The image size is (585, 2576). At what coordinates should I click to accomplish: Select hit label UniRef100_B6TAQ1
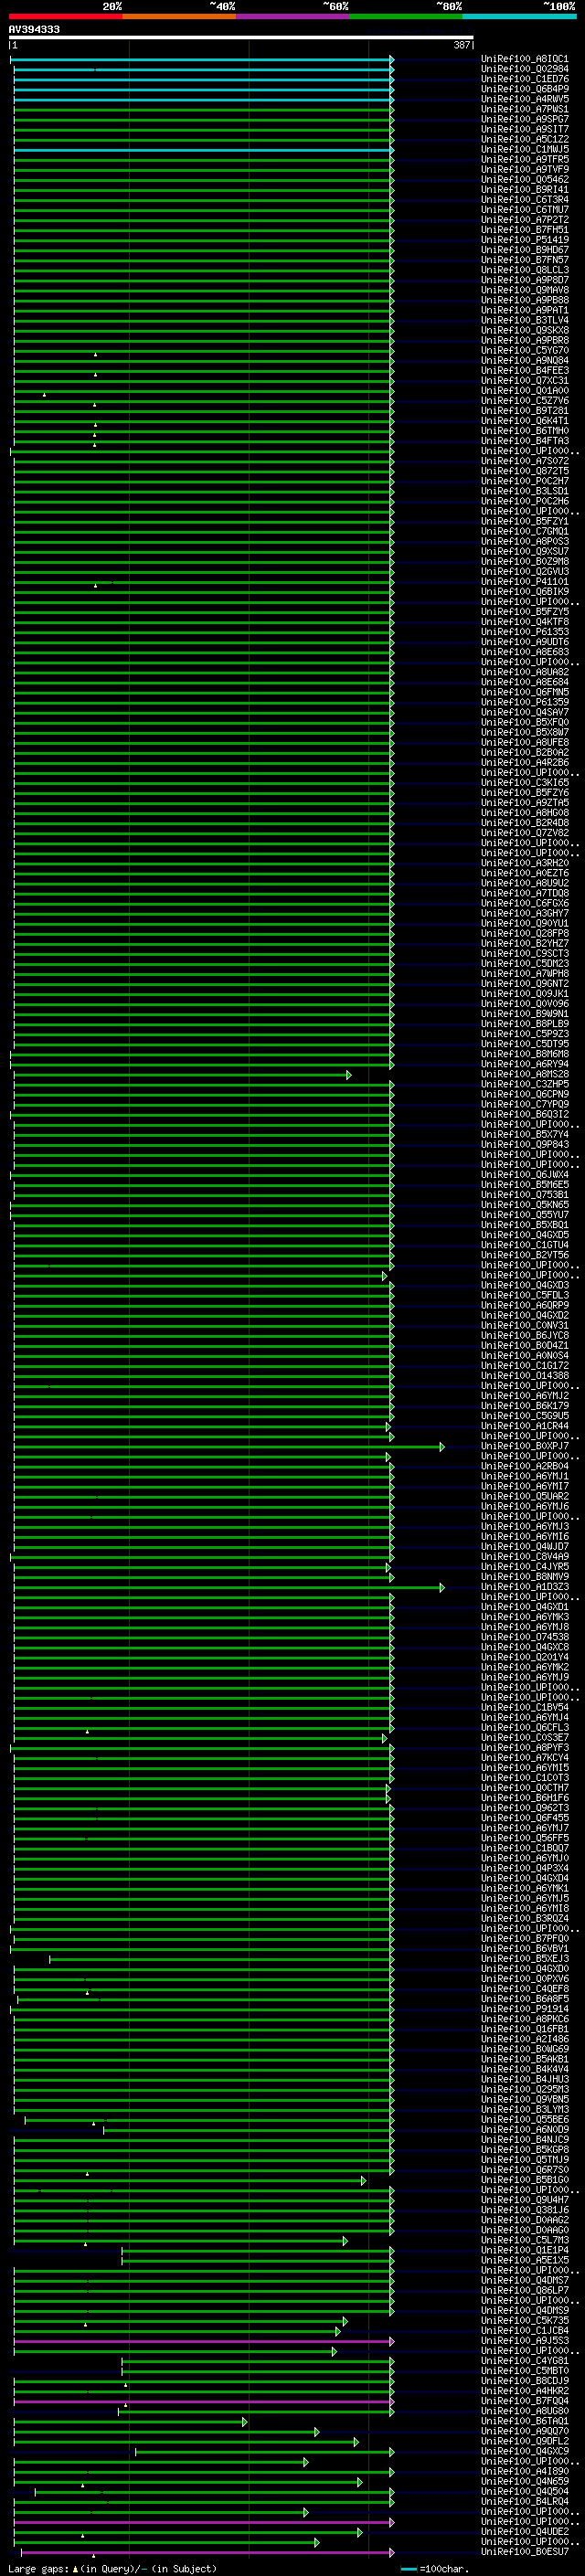(525, 2422)
